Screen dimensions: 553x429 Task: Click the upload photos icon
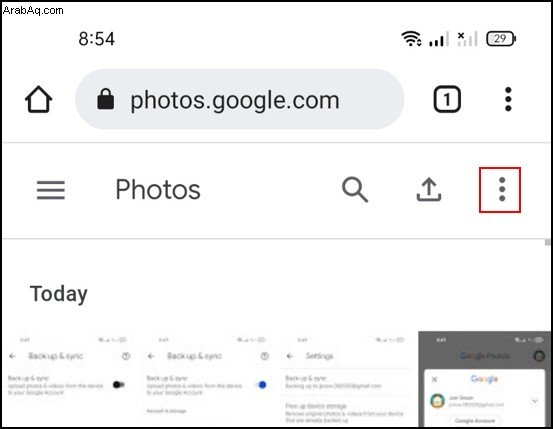pos(429,189)
